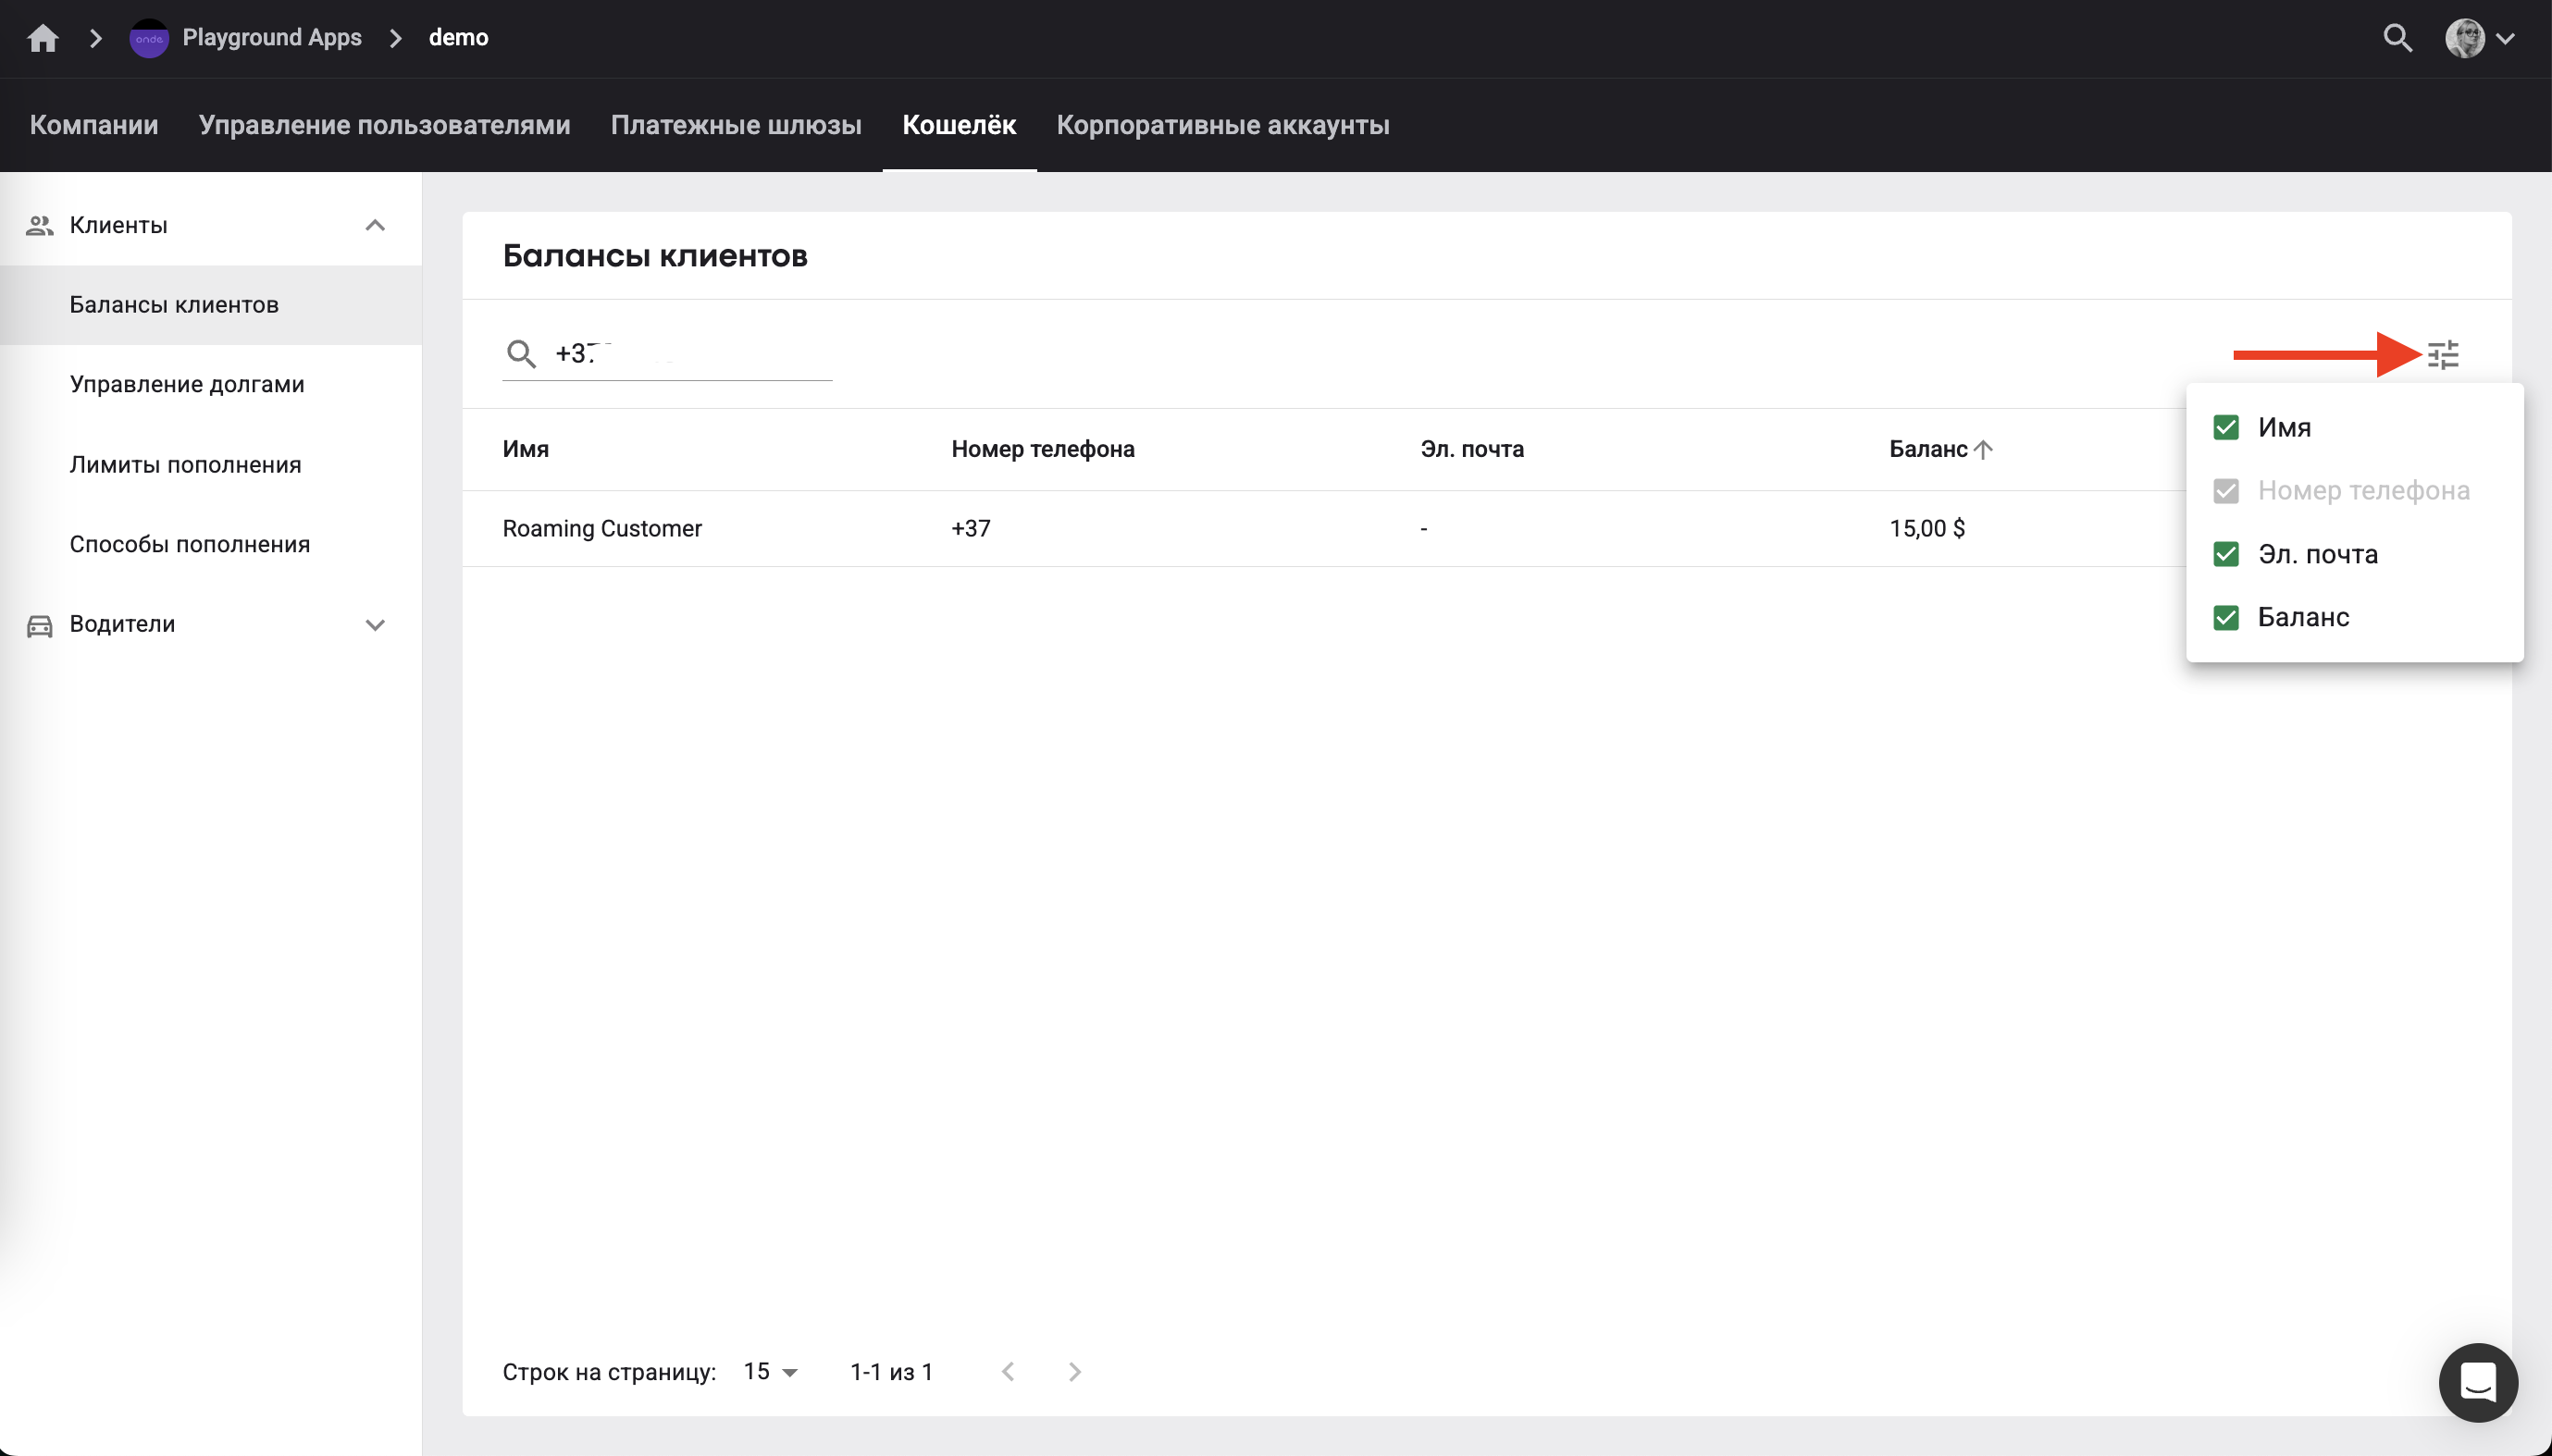The width and height of the screenshot is (2552, 1456).
Task: Go to previous page arrow
Action: click(x=1008, y=1372)
